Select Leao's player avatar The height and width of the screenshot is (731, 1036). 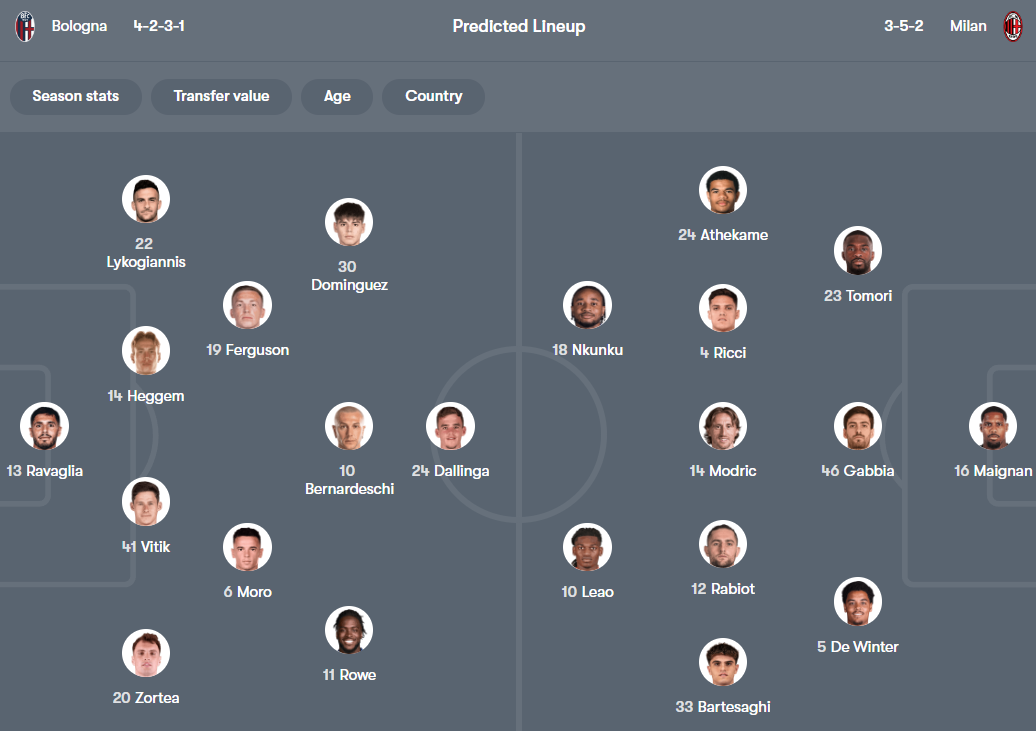coord(588,548)
